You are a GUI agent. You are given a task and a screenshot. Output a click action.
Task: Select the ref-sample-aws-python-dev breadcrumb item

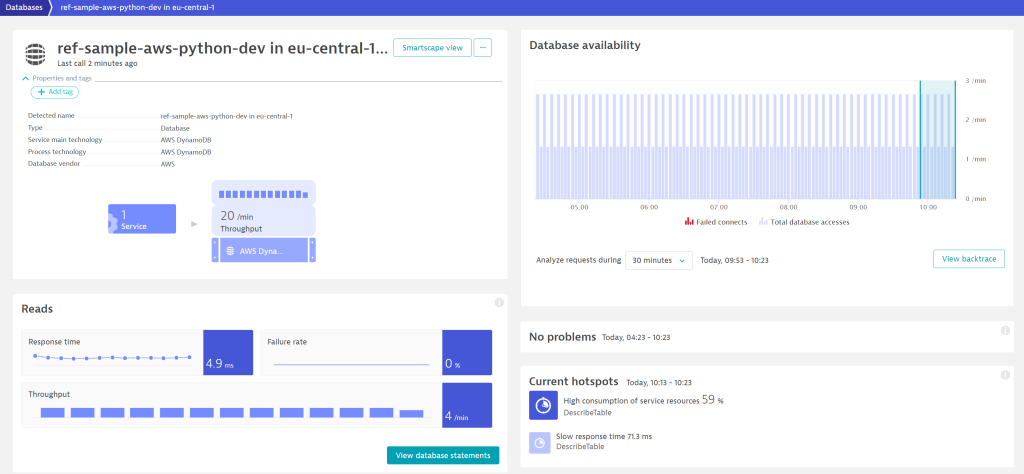coord(136,7)
